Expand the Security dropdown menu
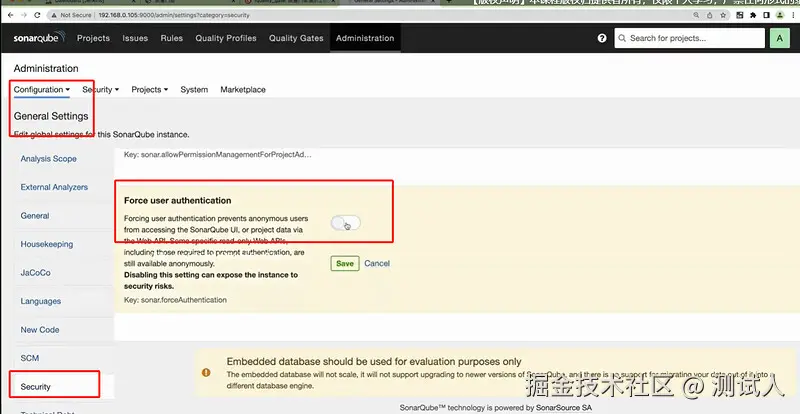This screenshot has width=800, height=414. [x=101, y=89]
